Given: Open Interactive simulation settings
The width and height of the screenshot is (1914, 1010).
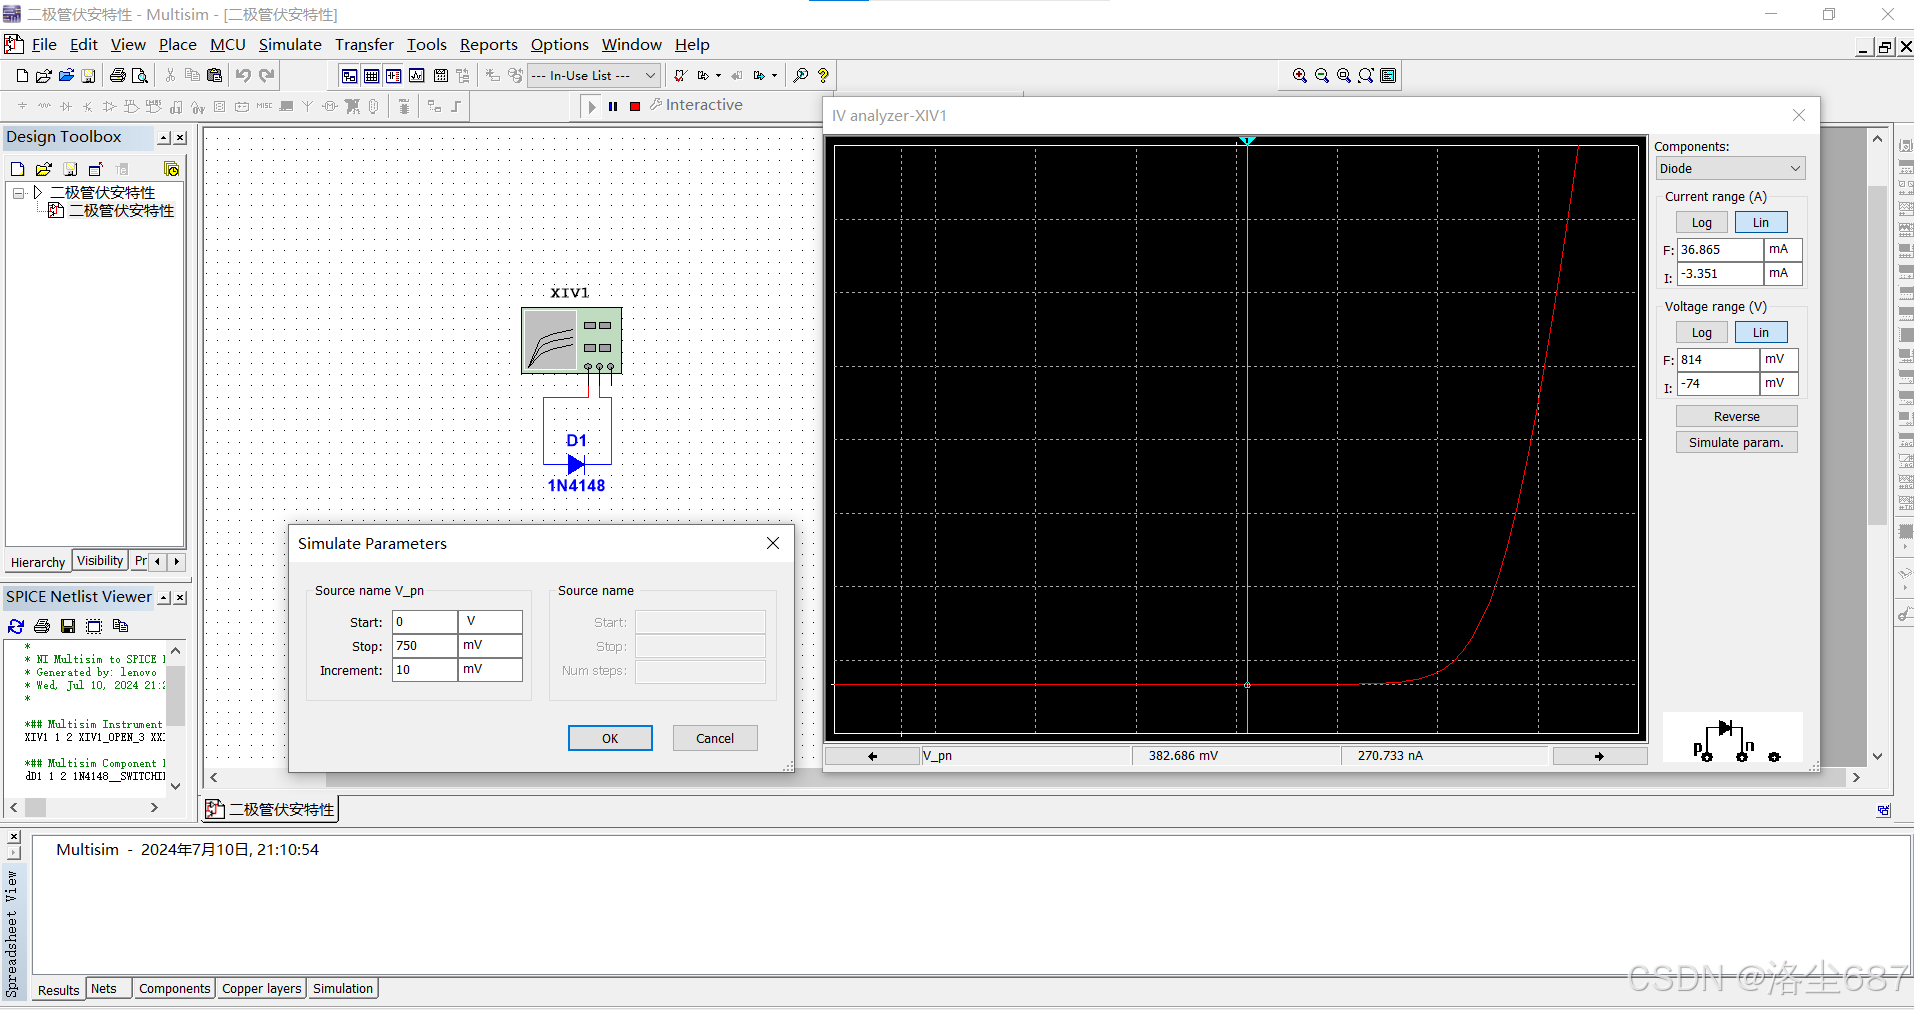Looking at the screenshot, I should pyautogui.click(x=696, y=105).
